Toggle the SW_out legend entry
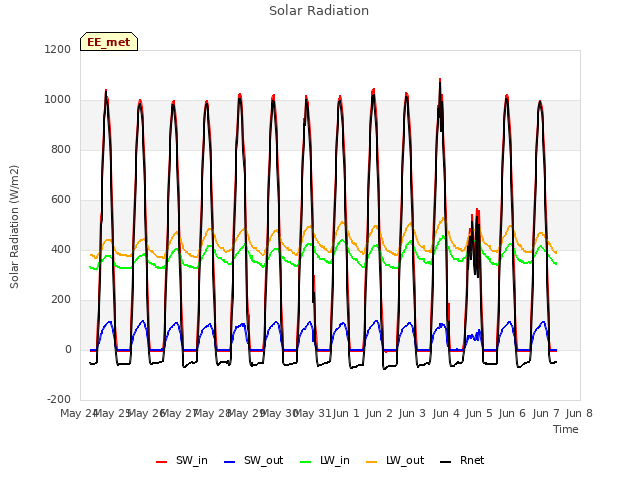 pyautogui.click(x=253, y=460)
